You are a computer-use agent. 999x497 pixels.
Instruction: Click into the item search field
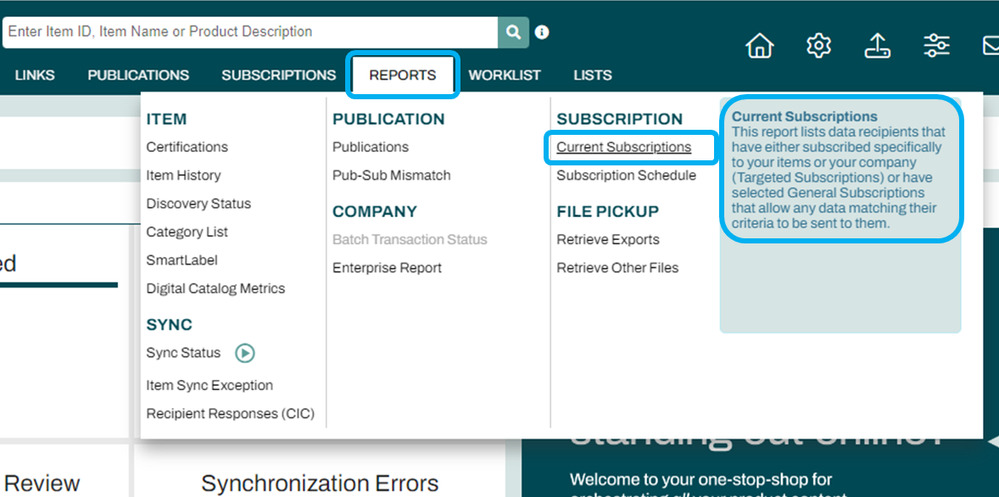click(250, 32)
